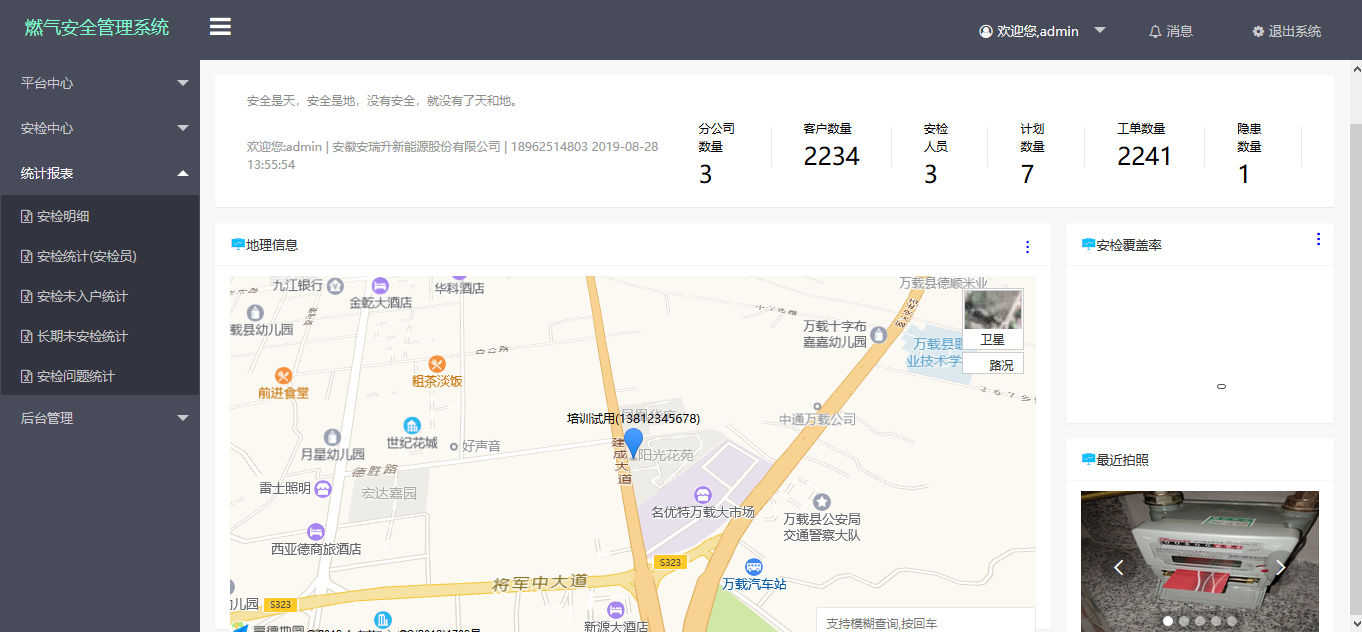Screen dimensions: 1362x632
Task: Click the 最近拍照 panel chart icon
Action: tap(1086, 460)
